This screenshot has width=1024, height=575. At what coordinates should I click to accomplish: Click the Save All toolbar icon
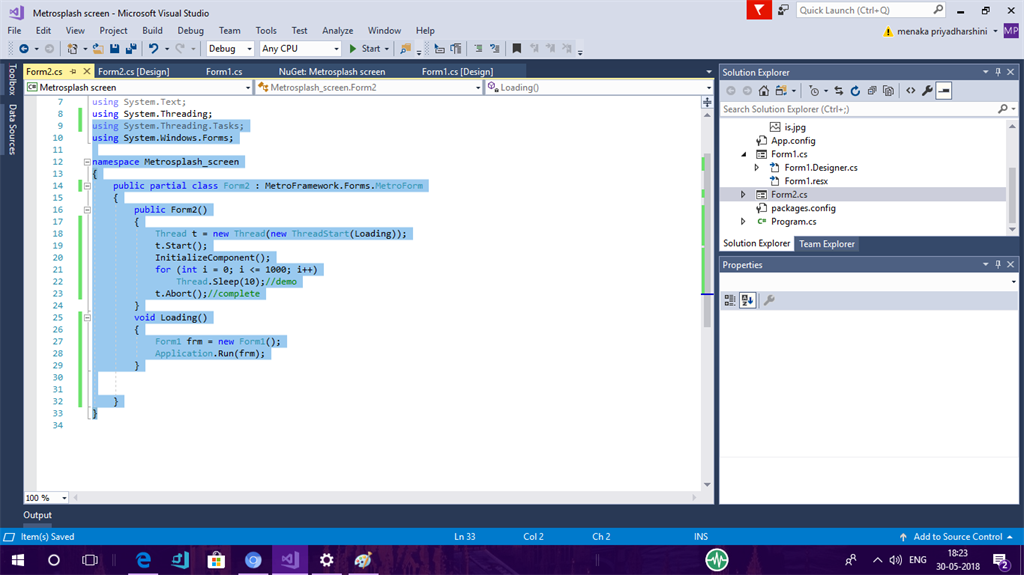[x=131, y=48]
